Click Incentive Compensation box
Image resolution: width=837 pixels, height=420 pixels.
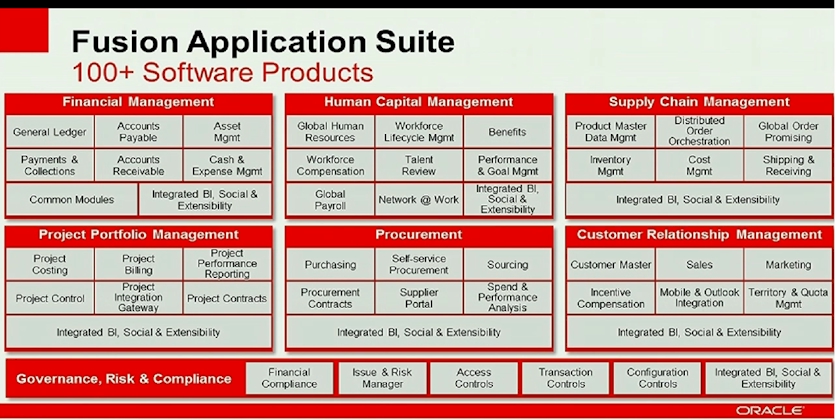[610, 298]
